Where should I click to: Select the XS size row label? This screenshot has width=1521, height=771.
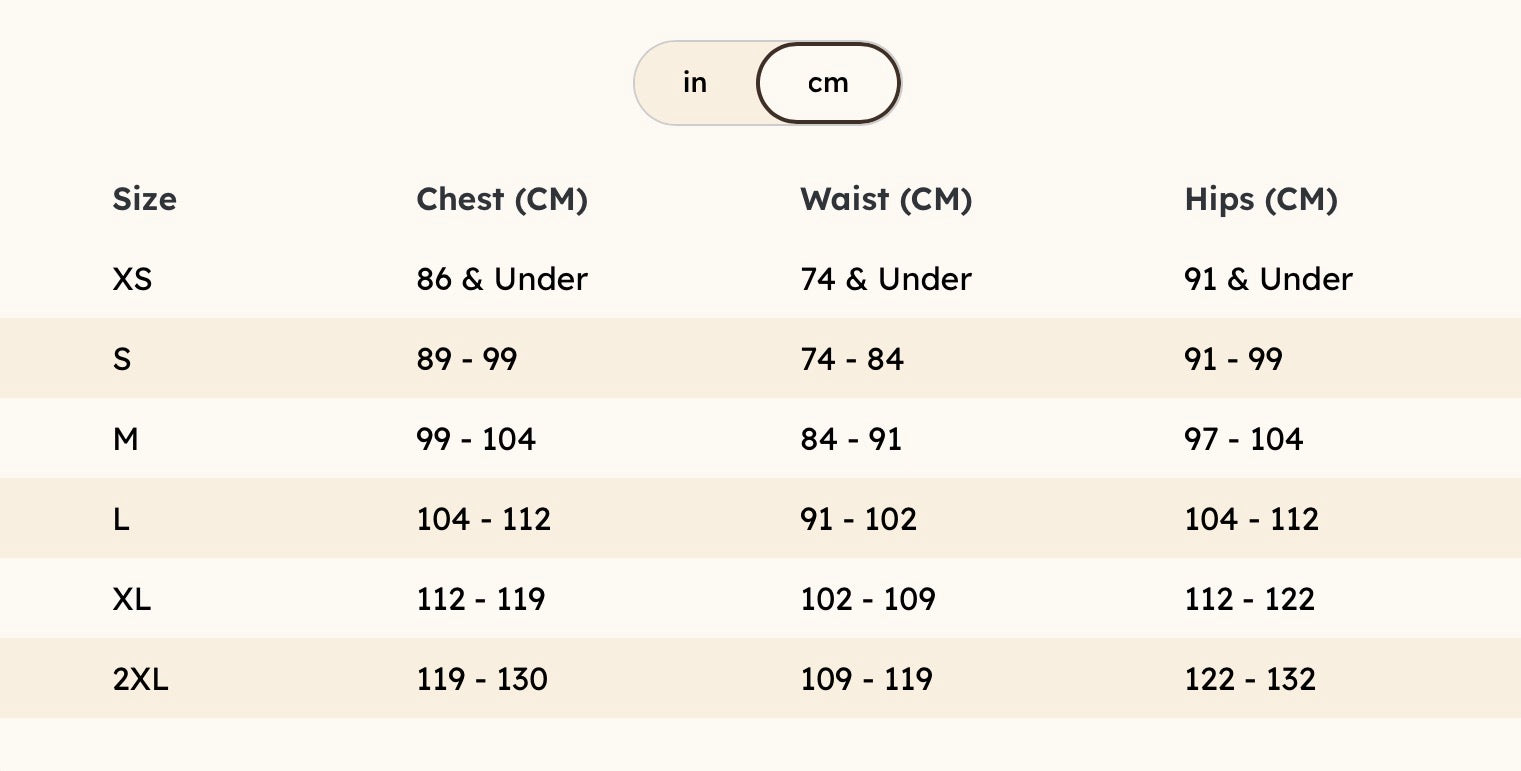(x=132, y=279)
